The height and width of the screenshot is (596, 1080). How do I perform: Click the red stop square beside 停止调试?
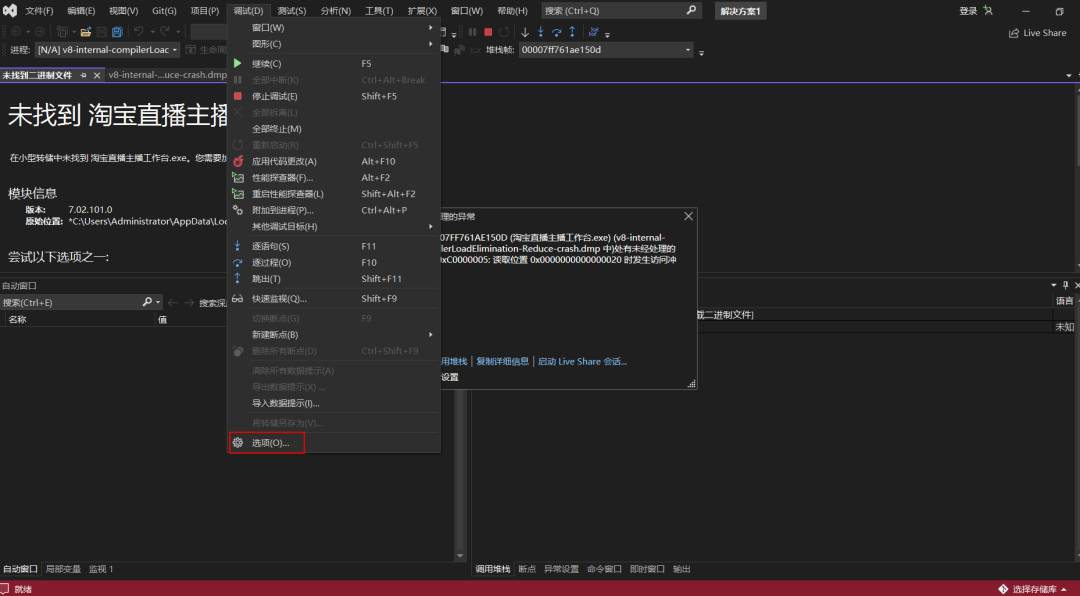pyautogui.click(x=238, y=96)
